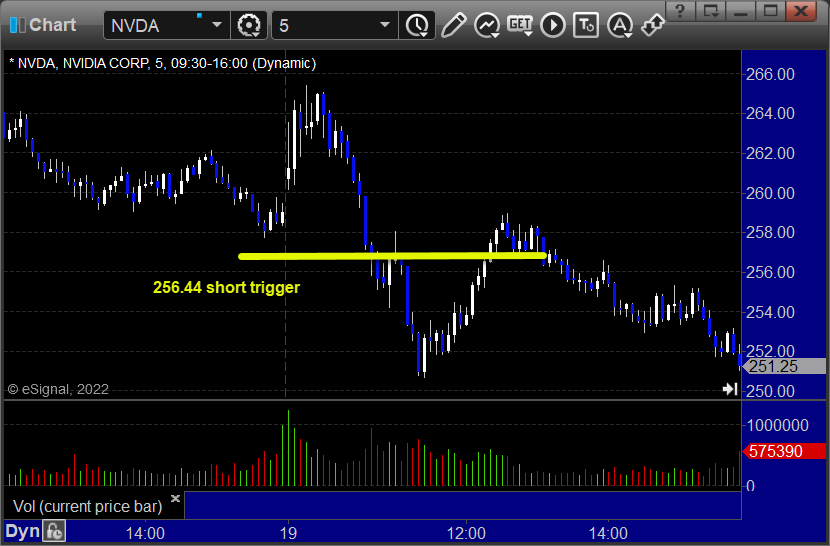This screenshot has width=830, height=546.
Task: Click the To trade icon
Action: click(586, 25)
